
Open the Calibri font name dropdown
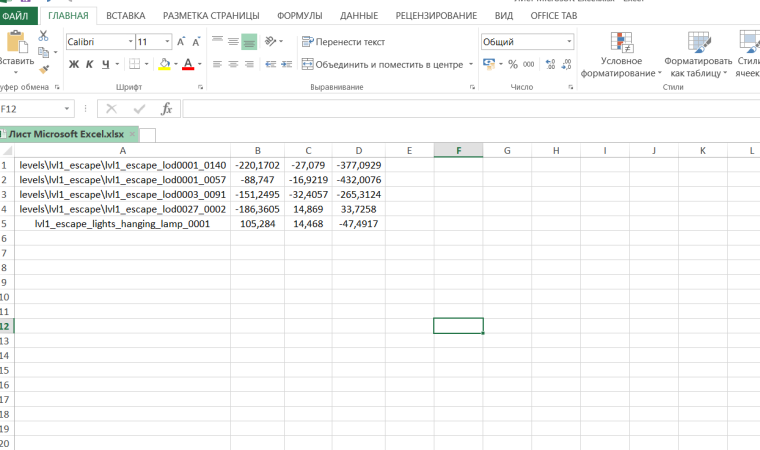pyautogui.click(x=130, y=42)
